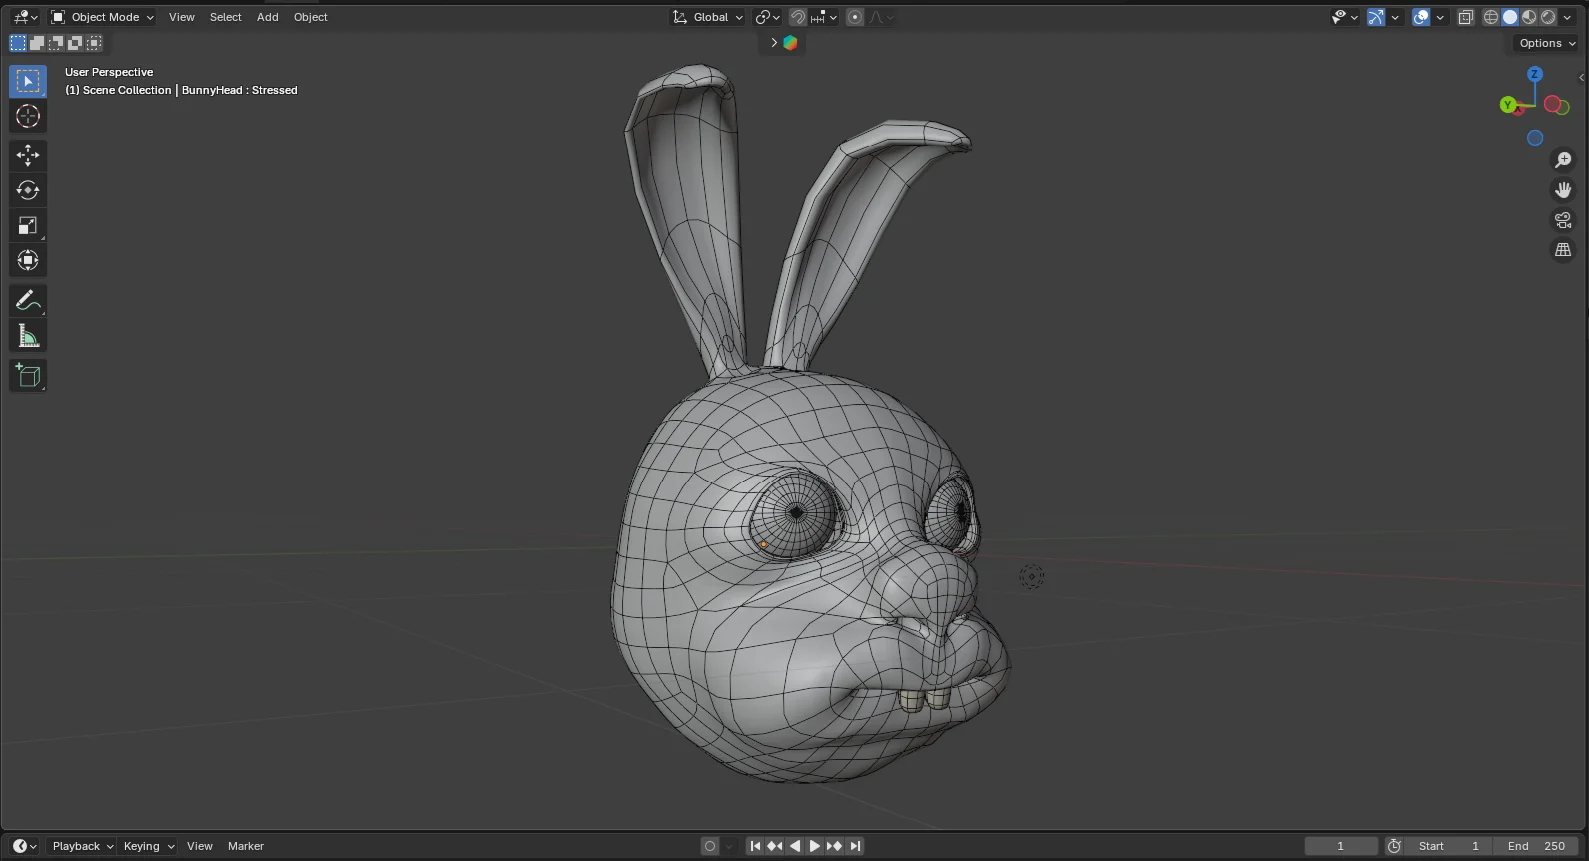Open the Object Mode dropdown
Viewport: 1589px width, 861px height.
coord(103,17)
